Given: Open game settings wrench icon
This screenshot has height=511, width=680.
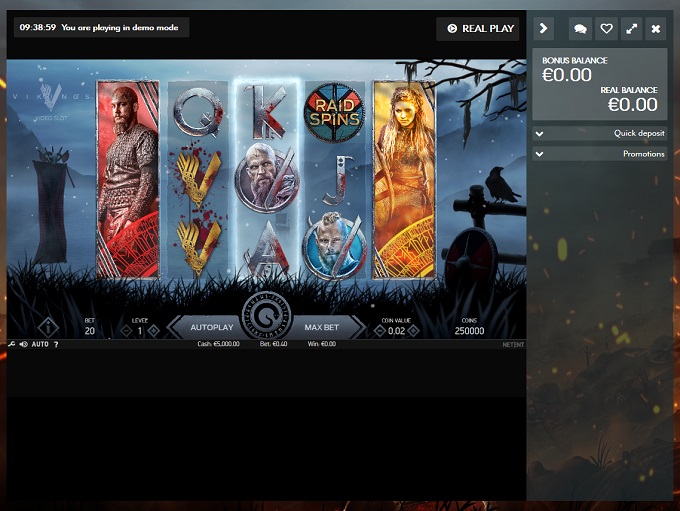Looking at the screenshot, I should coord(12,344).
